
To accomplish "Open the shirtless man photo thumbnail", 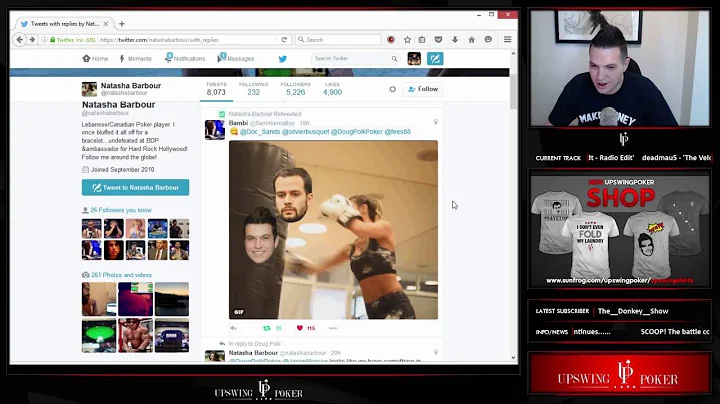I will [x=135, y=336].
